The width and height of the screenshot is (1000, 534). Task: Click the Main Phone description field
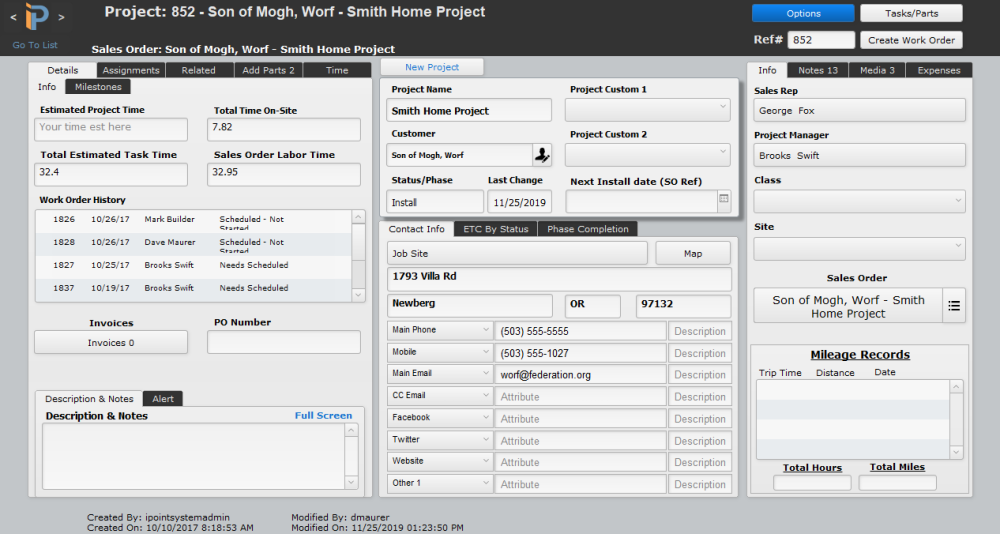click(700, 331)
